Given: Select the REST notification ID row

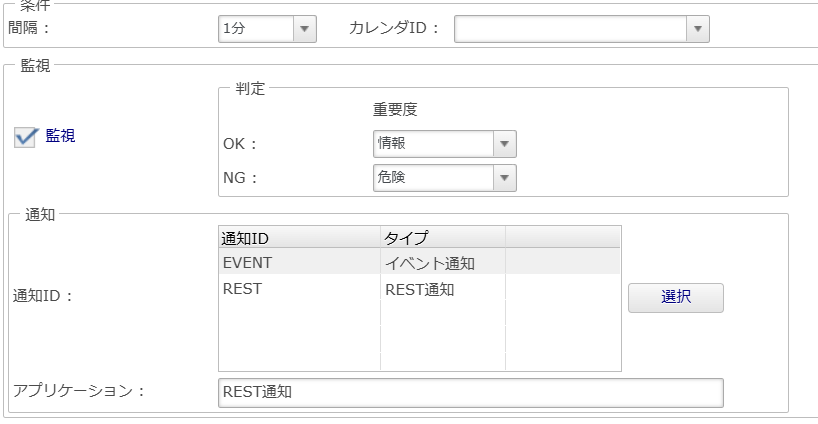Looking at the screenshot, I should [x=299, y=290].
